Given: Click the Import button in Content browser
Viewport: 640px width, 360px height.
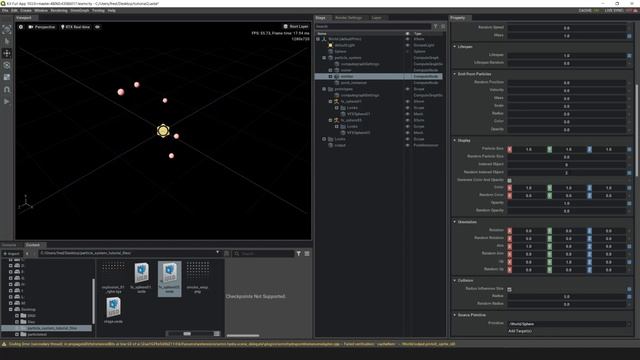Looking at the screenshot, I should [11, 253].
